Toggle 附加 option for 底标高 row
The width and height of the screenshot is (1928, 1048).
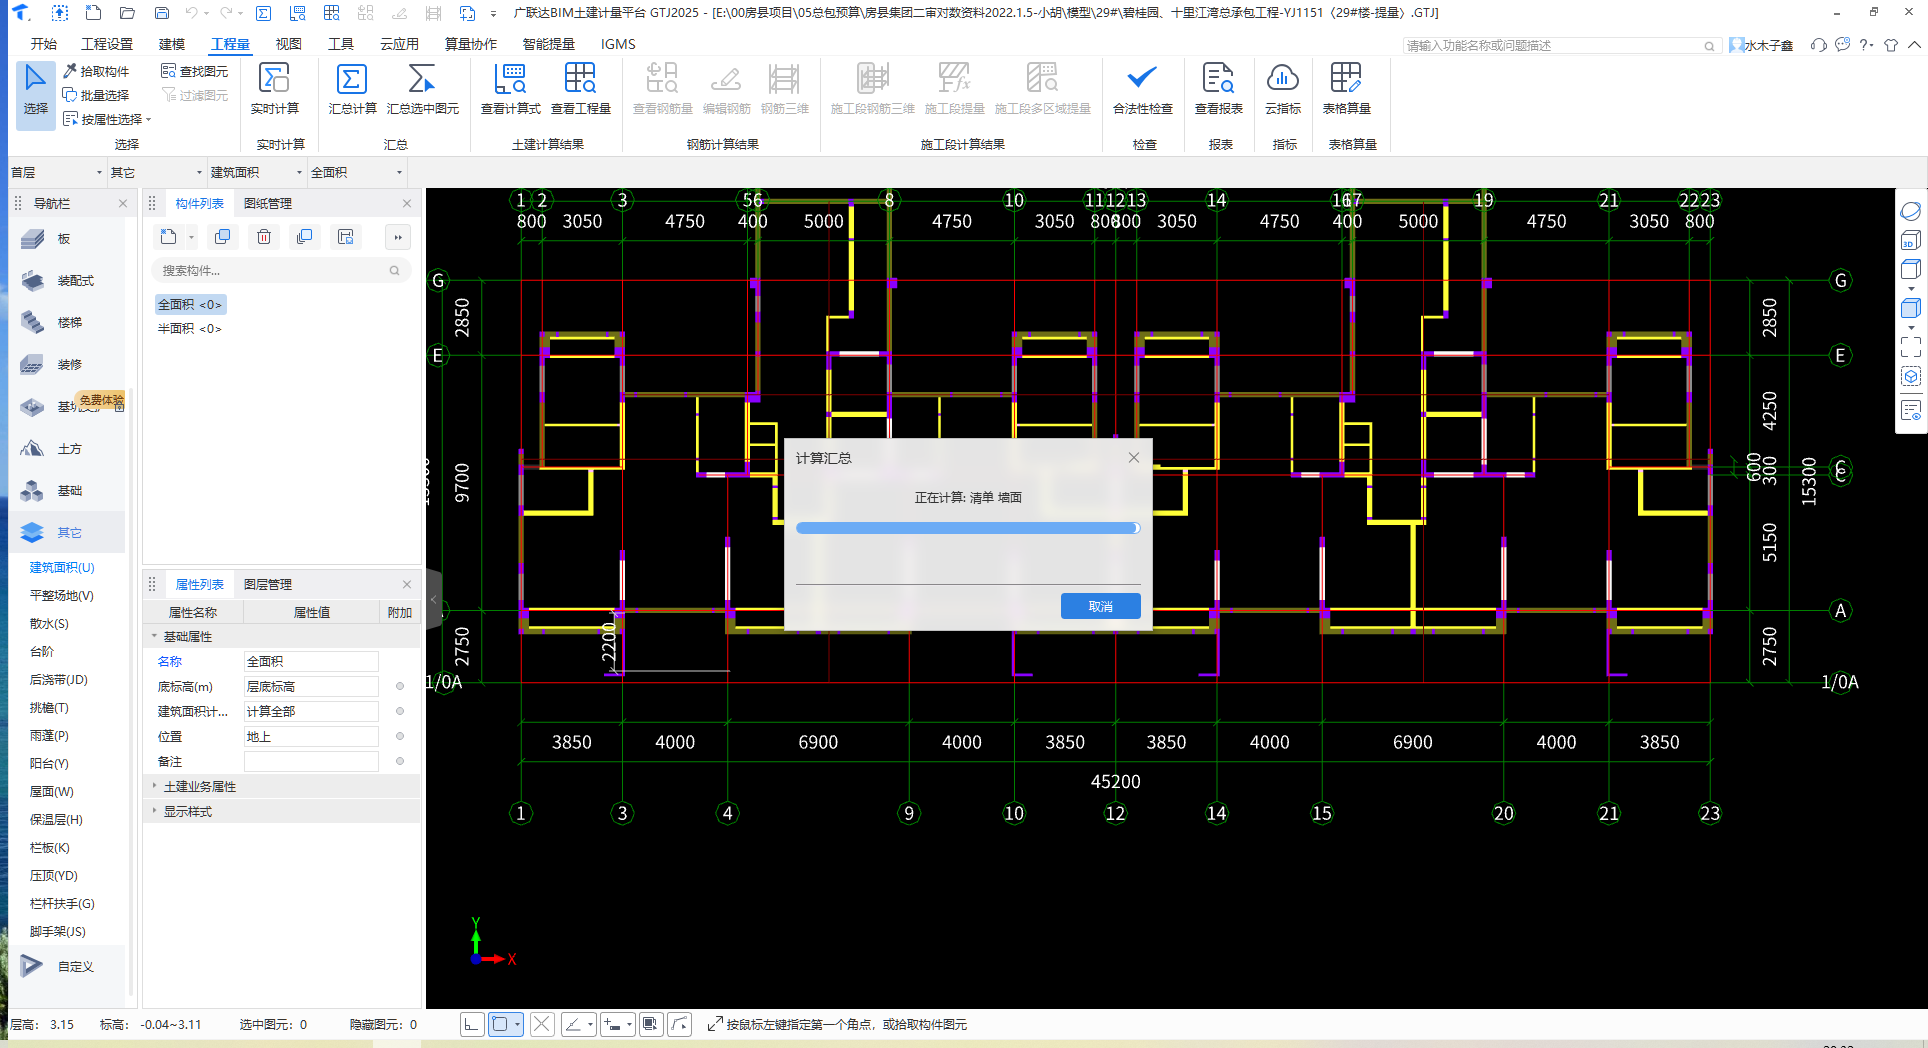coord(400,686)
